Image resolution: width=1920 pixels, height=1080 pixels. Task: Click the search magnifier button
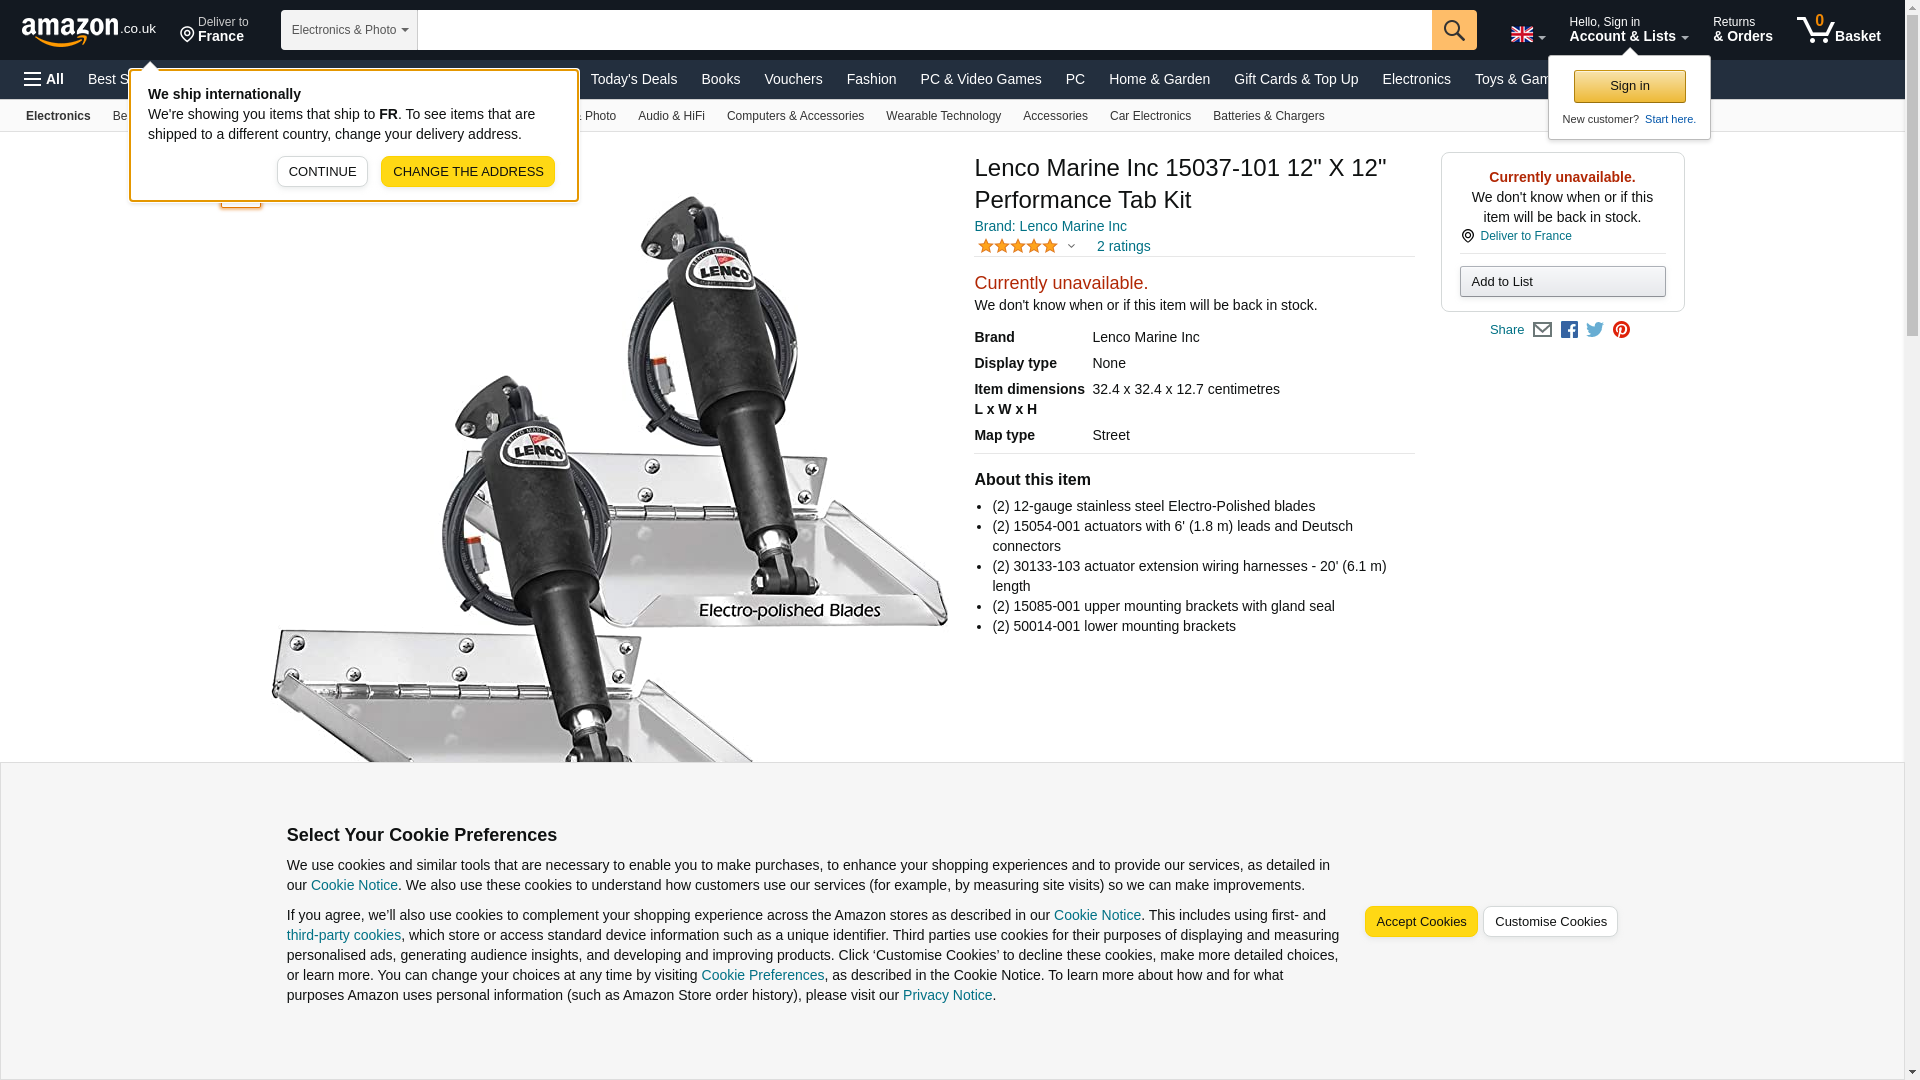(x=1454, y=30)
